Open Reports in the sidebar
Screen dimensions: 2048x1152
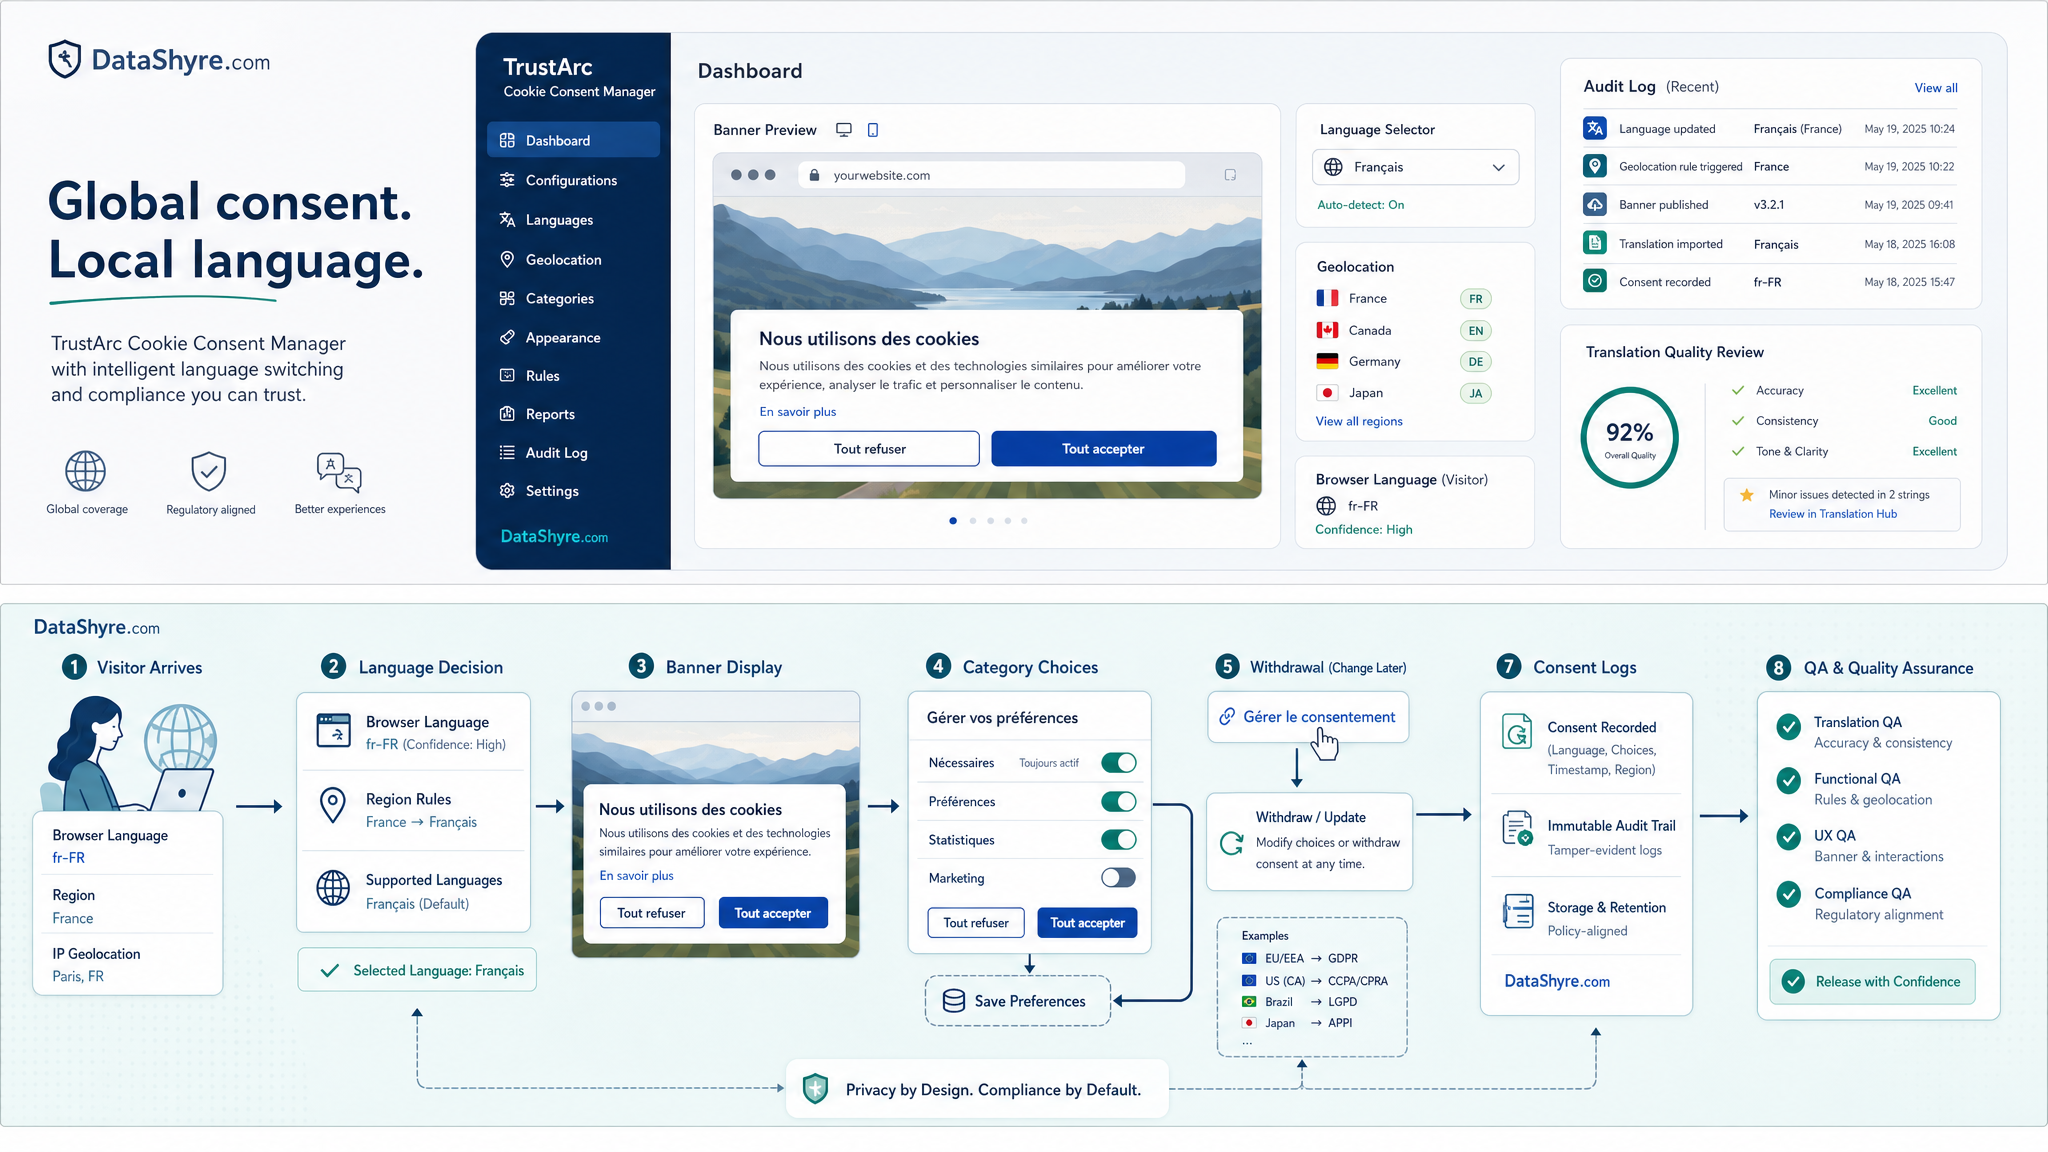573,414
